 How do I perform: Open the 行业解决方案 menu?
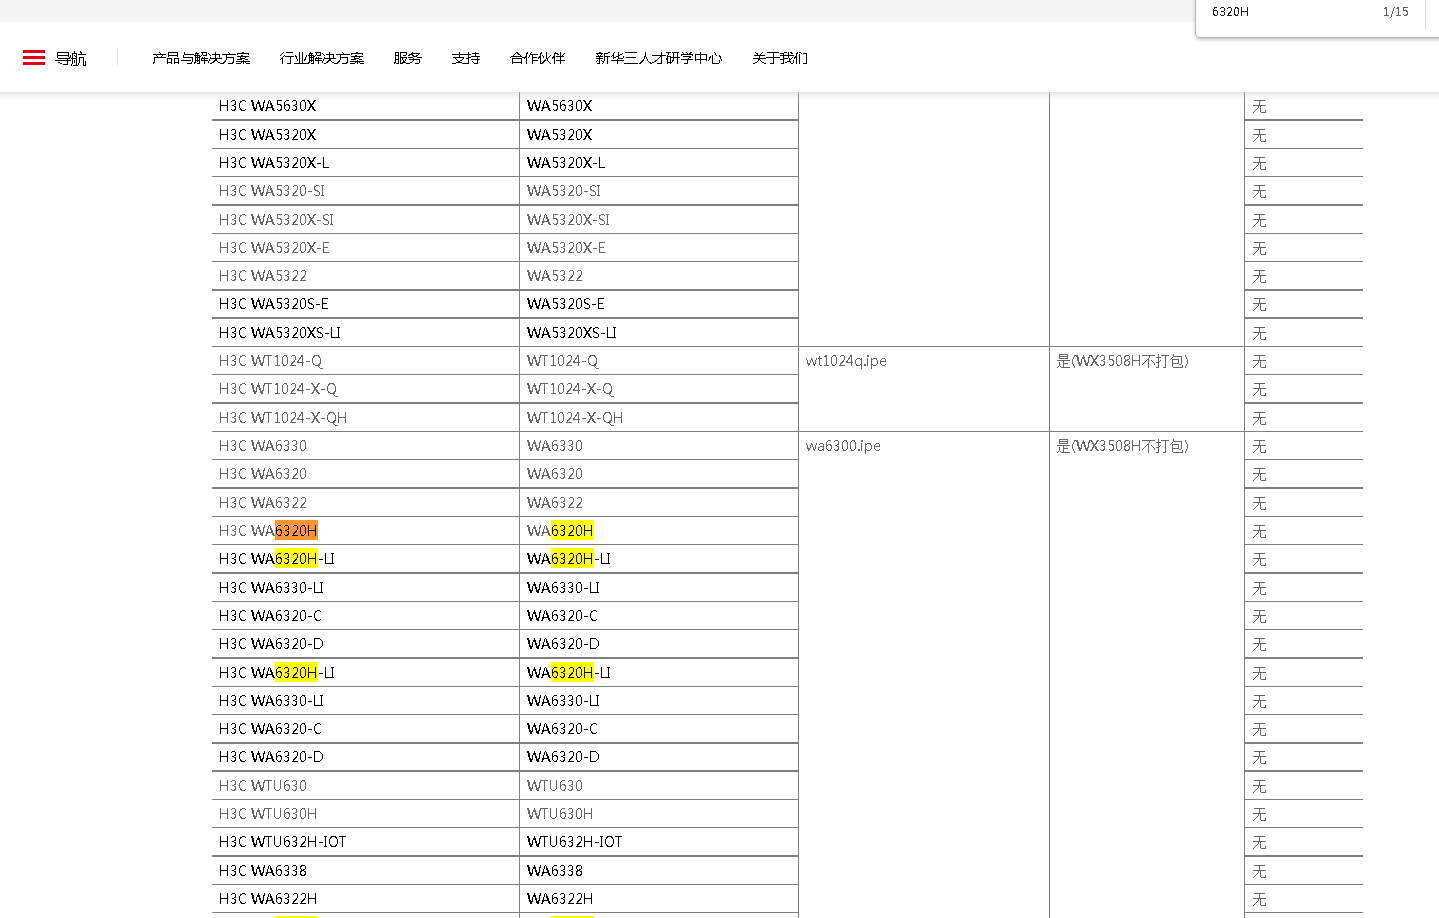coord(322,58)
